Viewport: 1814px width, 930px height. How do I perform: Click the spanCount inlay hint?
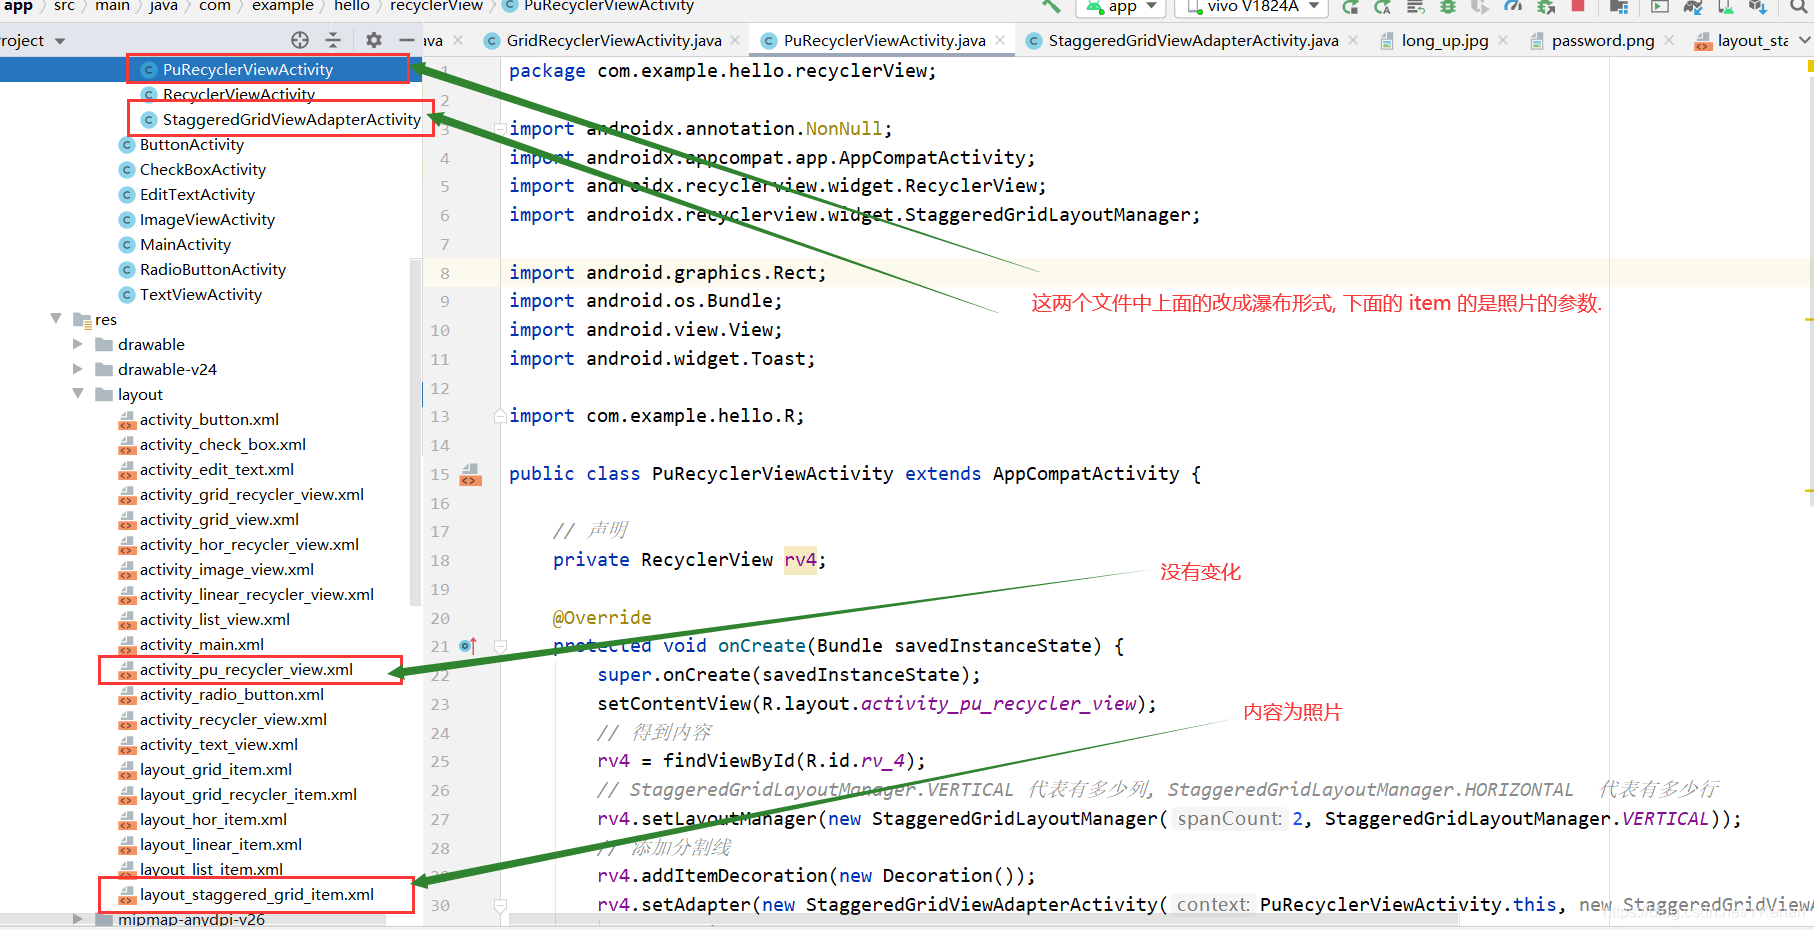pyautogui.click(x=1229, y=819)
